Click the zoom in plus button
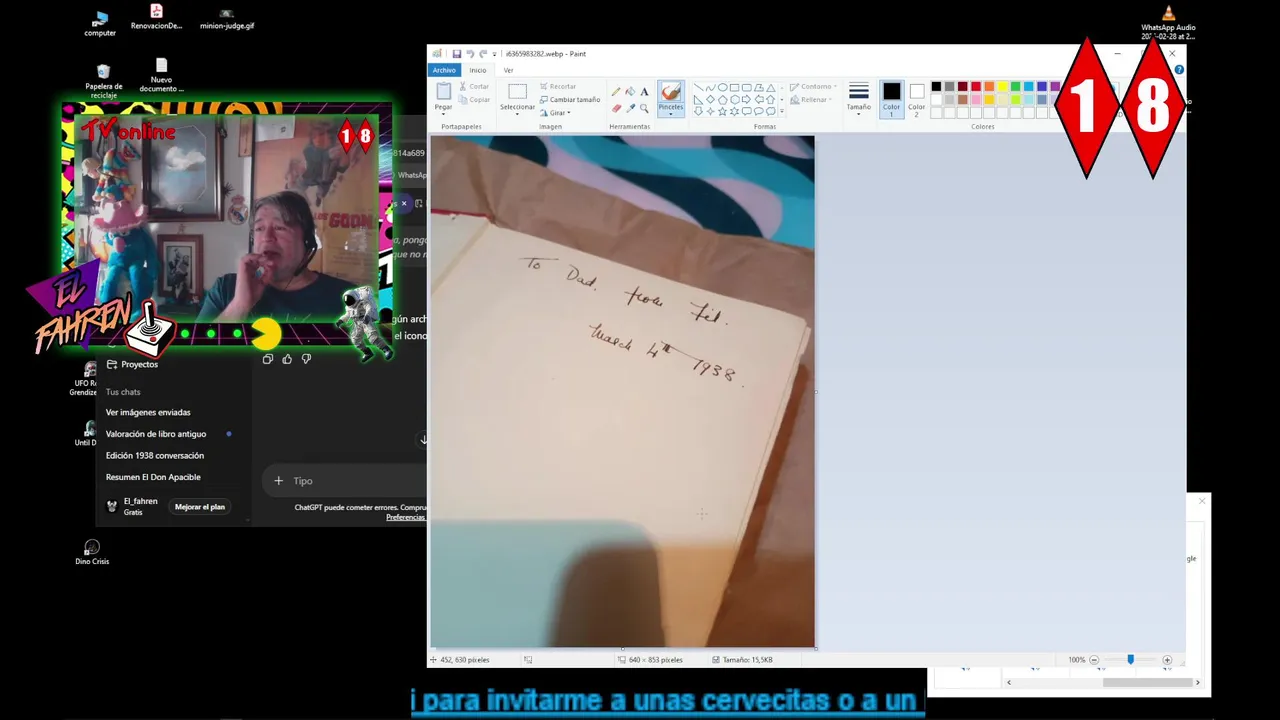This screenshot has width=1280, height=720. tap(1166, 660)
